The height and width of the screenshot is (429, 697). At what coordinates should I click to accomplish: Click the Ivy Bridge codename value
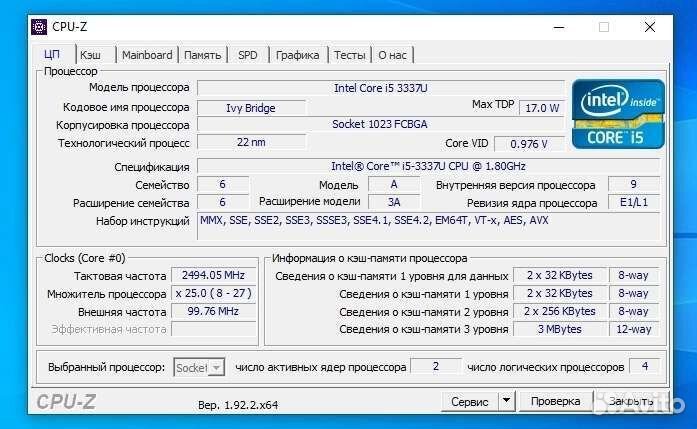coord(251,108)
